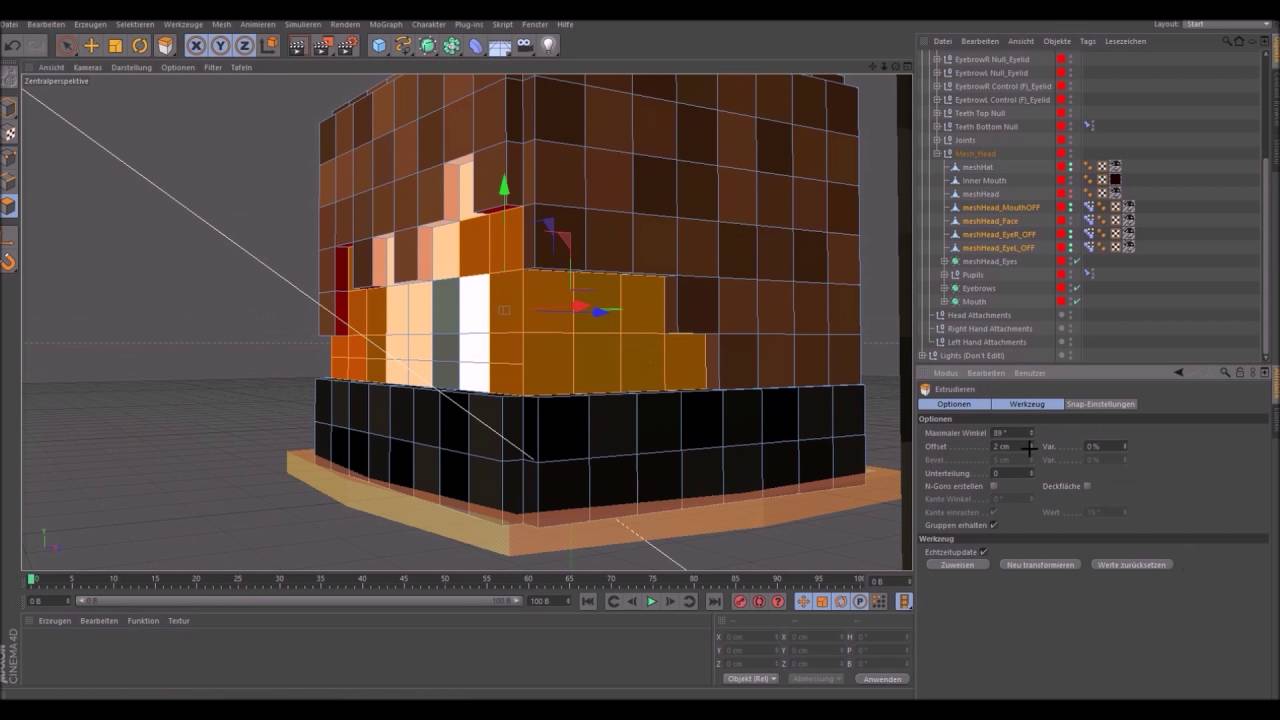Activate the Move tool cross icon
This screenshot has width=1280, height=720.
tap(91, 45)
